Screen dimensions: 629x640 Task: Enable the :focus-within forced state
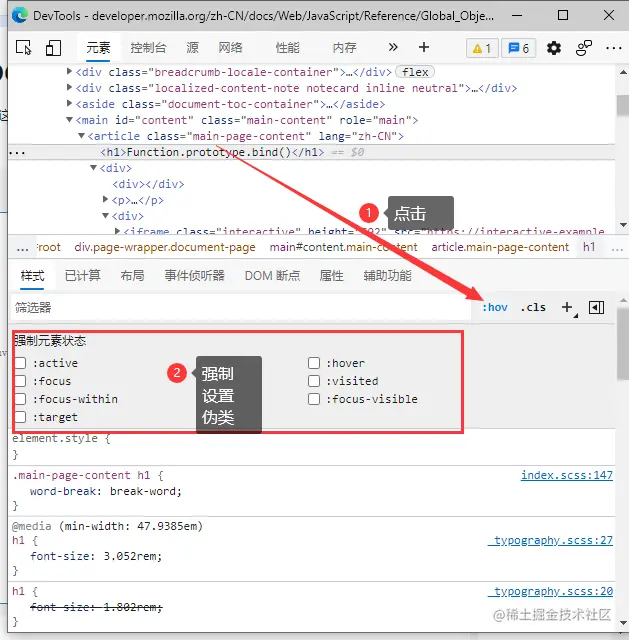coord(20,399)
